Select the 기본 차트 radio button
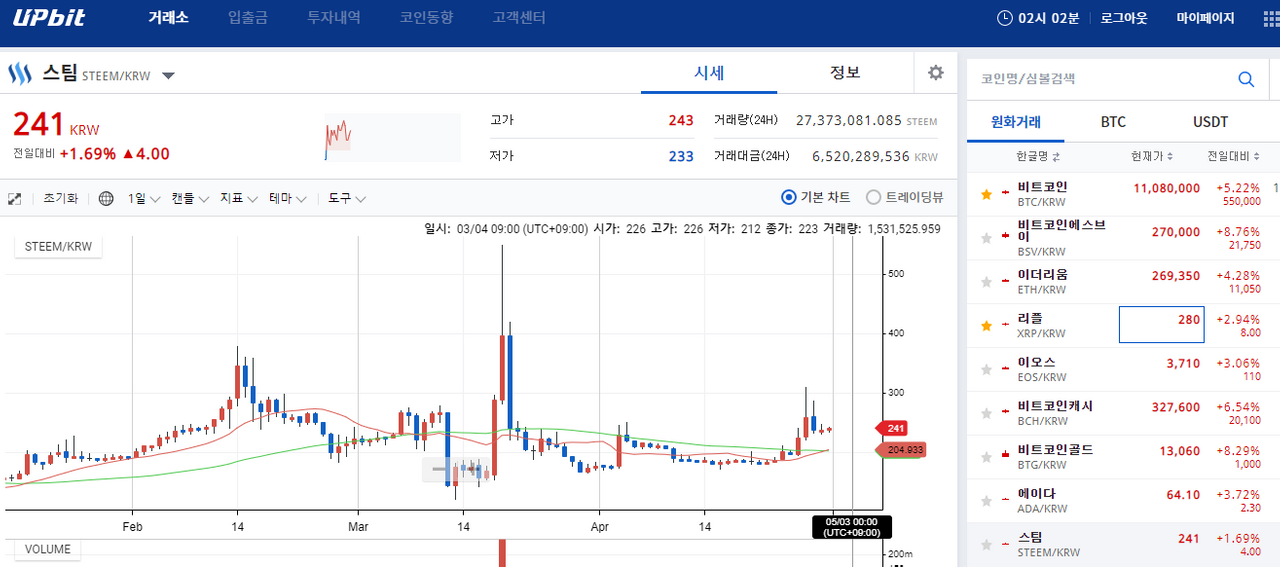This screenshot has height=567, width=1280. coord(788,197)
